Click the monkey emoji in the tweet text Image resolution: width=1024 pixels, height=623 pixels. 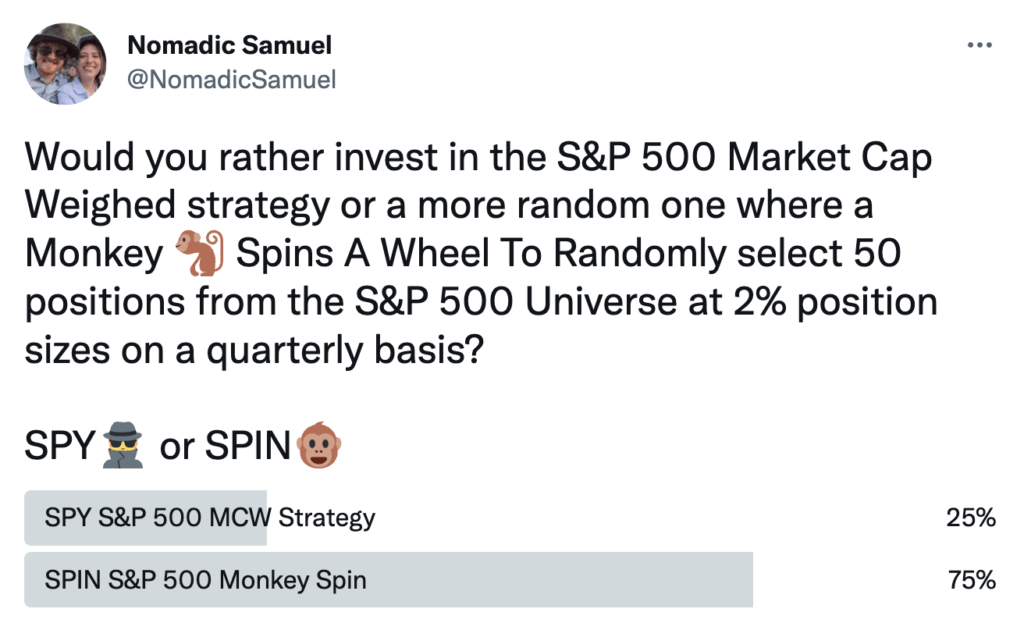(196, 253)
